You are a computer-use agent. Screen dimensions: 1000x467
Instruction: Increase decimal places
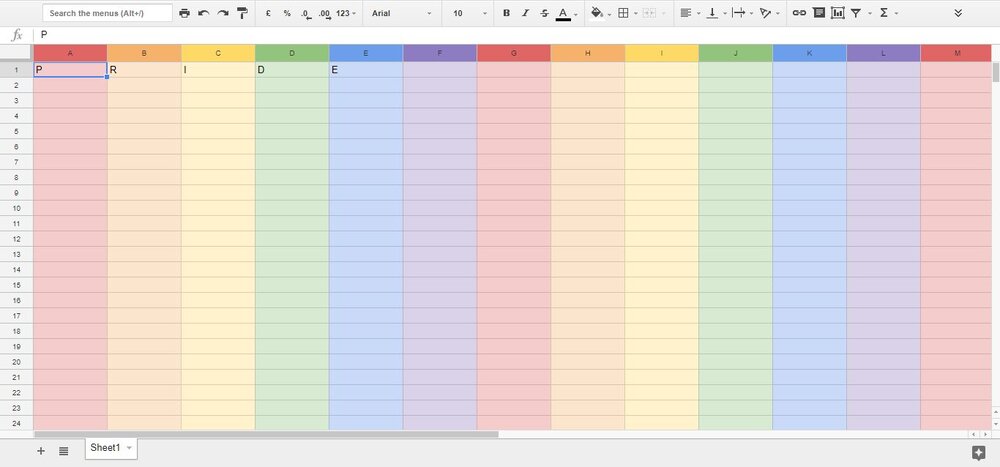(x=325, y=13)
